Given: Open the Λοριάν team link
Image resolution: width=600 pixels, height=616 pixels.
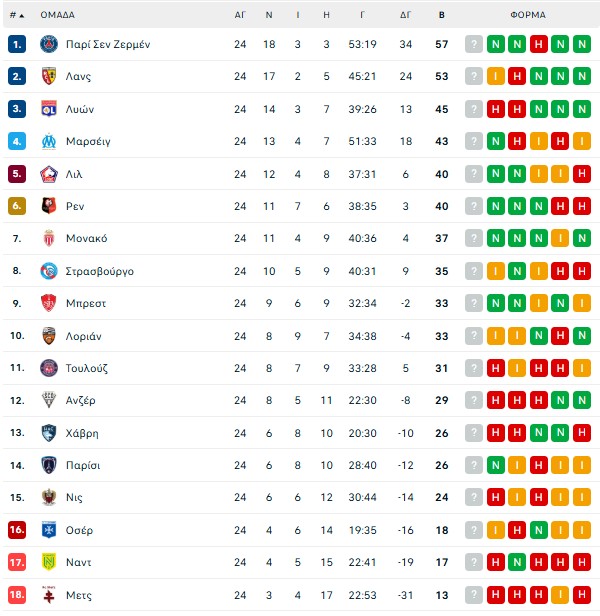Looking at the screenshot, I should pos(84,336).
